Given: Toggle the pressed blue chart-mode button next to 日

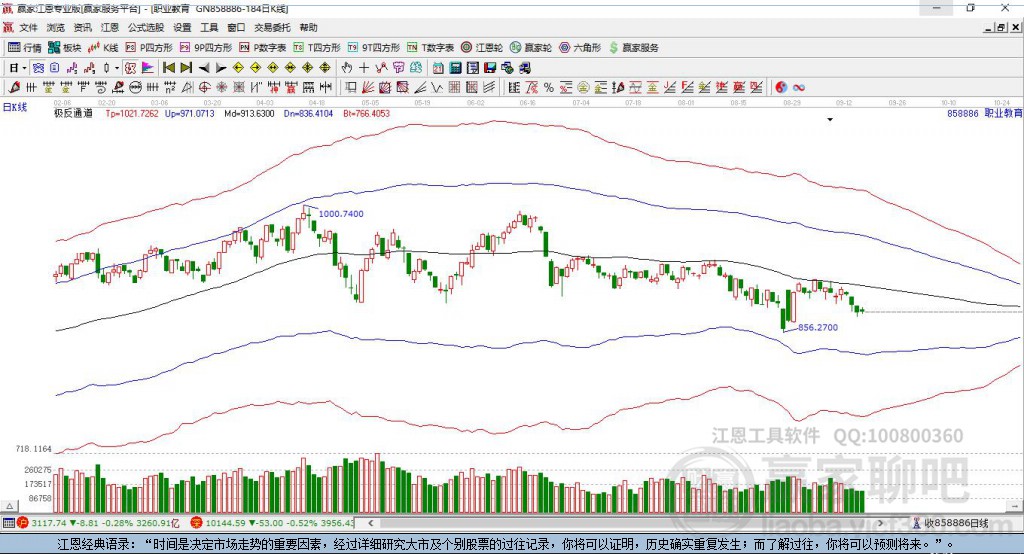Looking at the screenshot, I should pyautogui.click(x=38, y=68).
